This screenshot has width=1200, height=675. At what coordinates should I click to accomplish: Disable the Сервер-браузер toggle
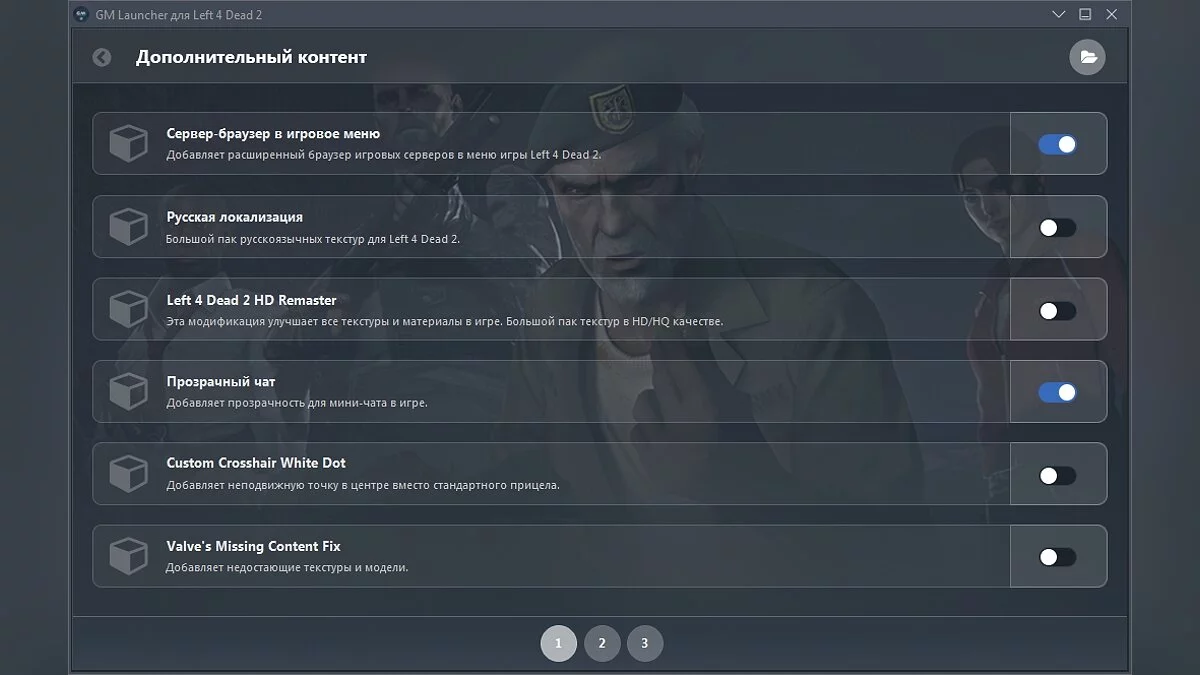click(x=1058, y=144)
